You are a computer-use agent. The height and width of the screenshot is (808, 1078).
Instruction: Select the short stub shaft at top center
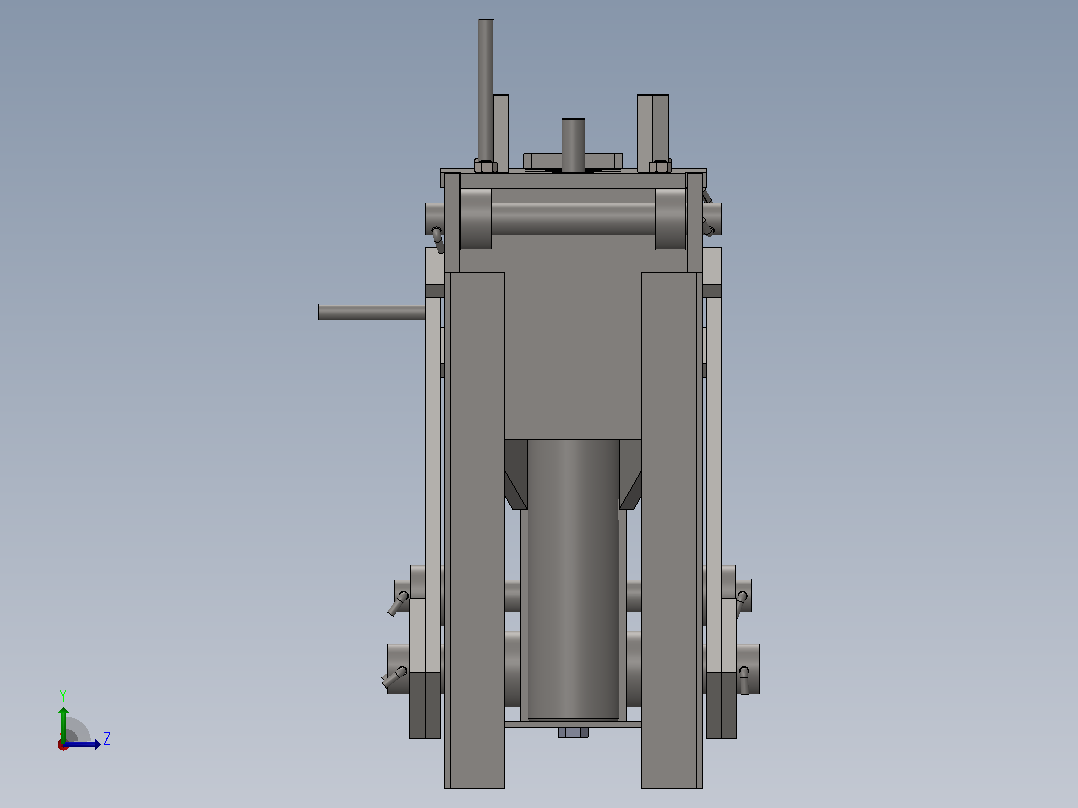pyautogui.click(x=573, y=145)
